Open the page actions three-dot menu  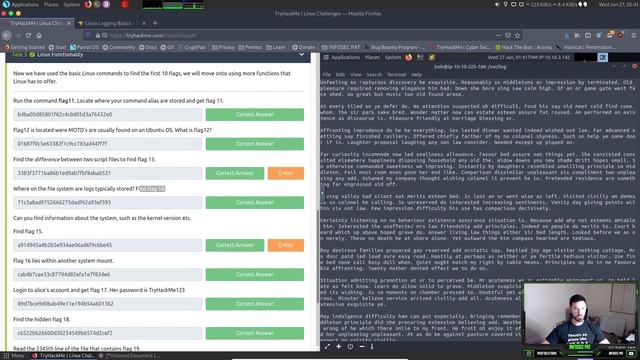tap(498, 36)
